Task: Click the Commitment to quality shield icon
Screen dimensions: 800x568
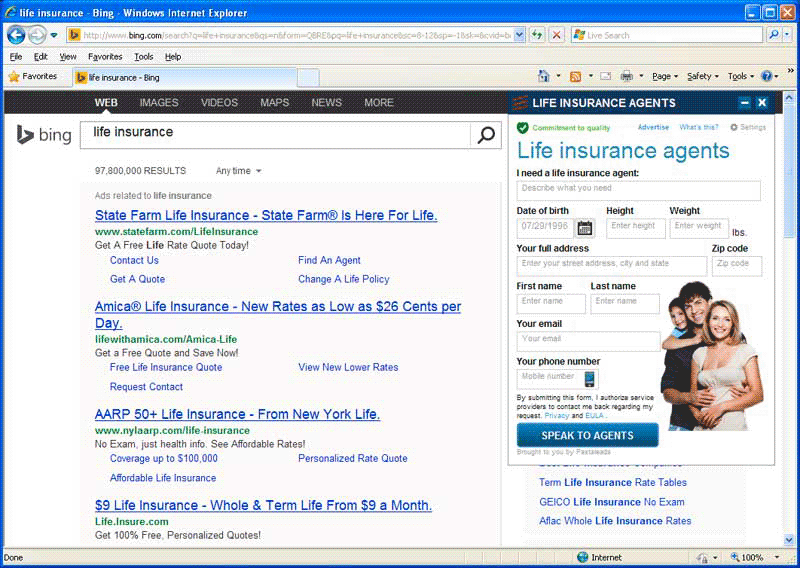Action: tap(522, 128)
